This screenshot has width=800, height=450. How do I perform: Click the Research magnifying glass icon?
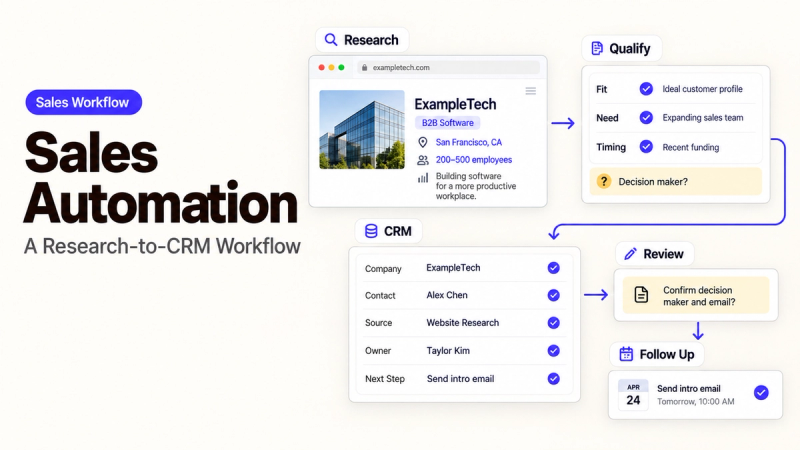331,40
